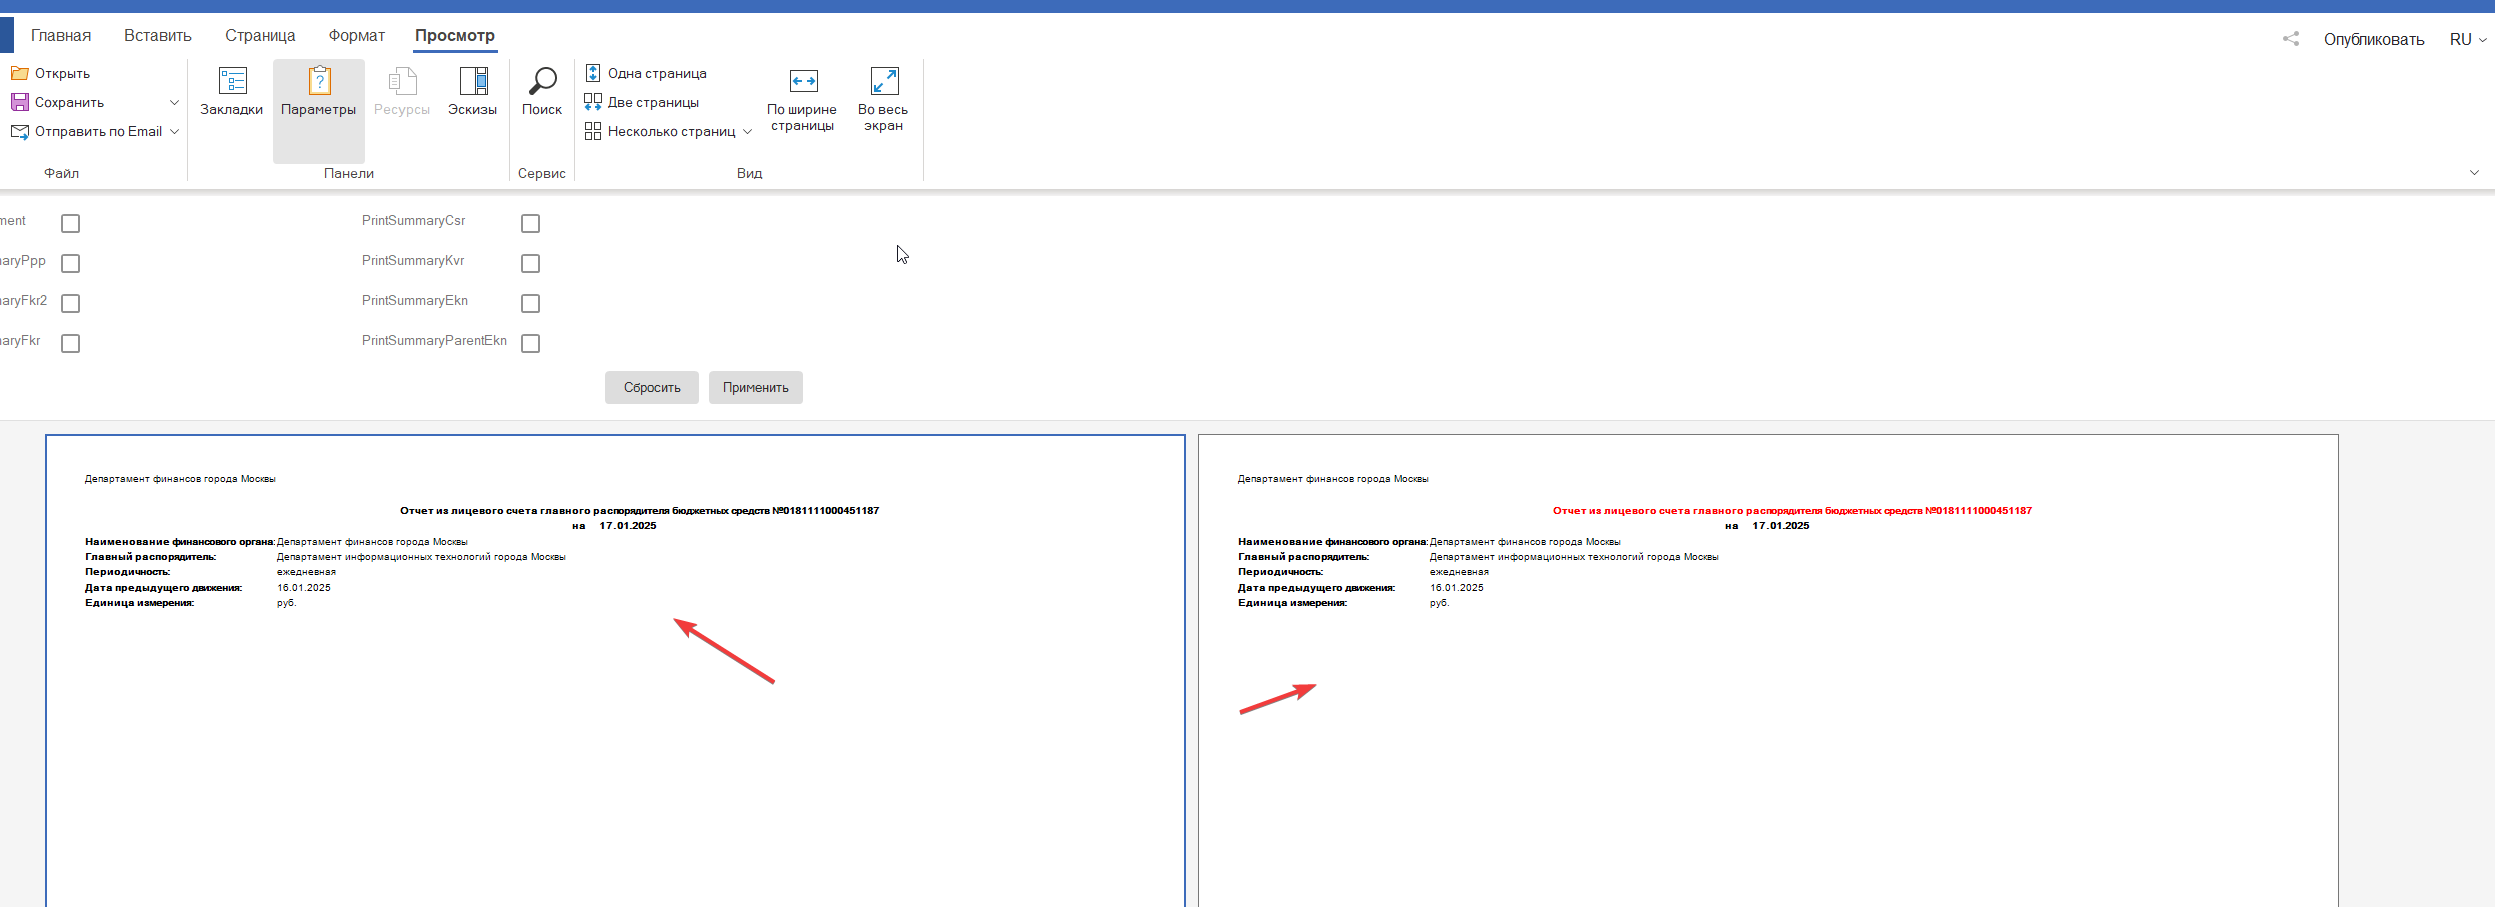Enable the checkbox next to "aryFkr"
This screenshot has height=907, width=2495.
point(70,343)
